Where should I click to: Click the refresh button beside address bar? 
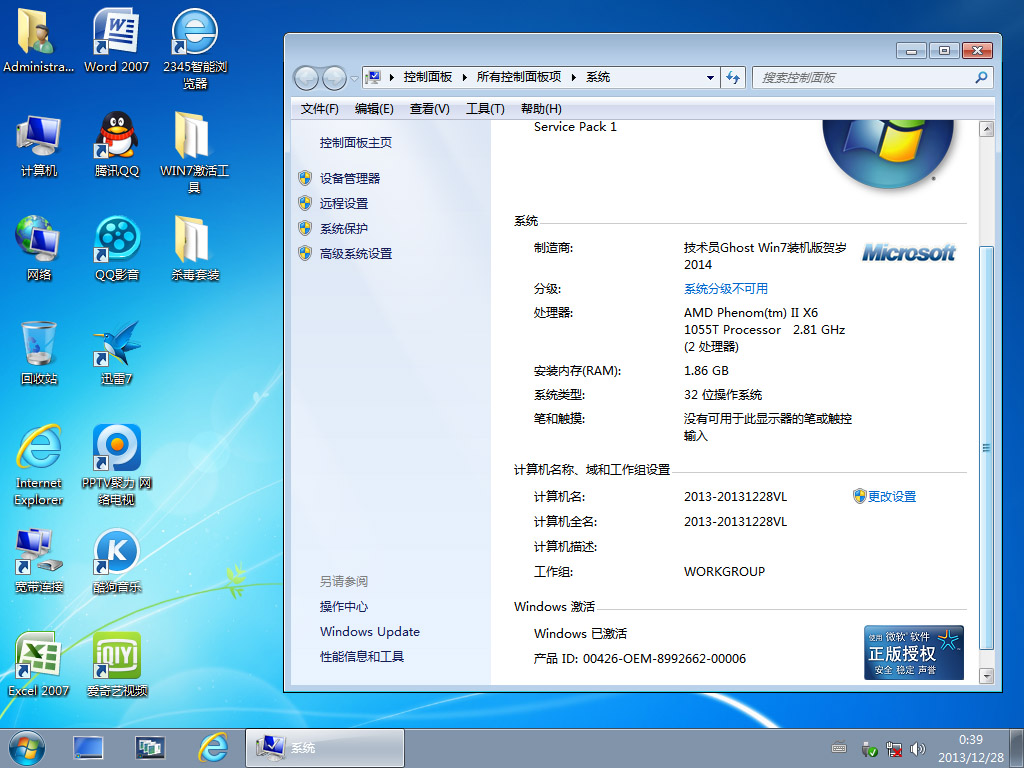point(733,78)
